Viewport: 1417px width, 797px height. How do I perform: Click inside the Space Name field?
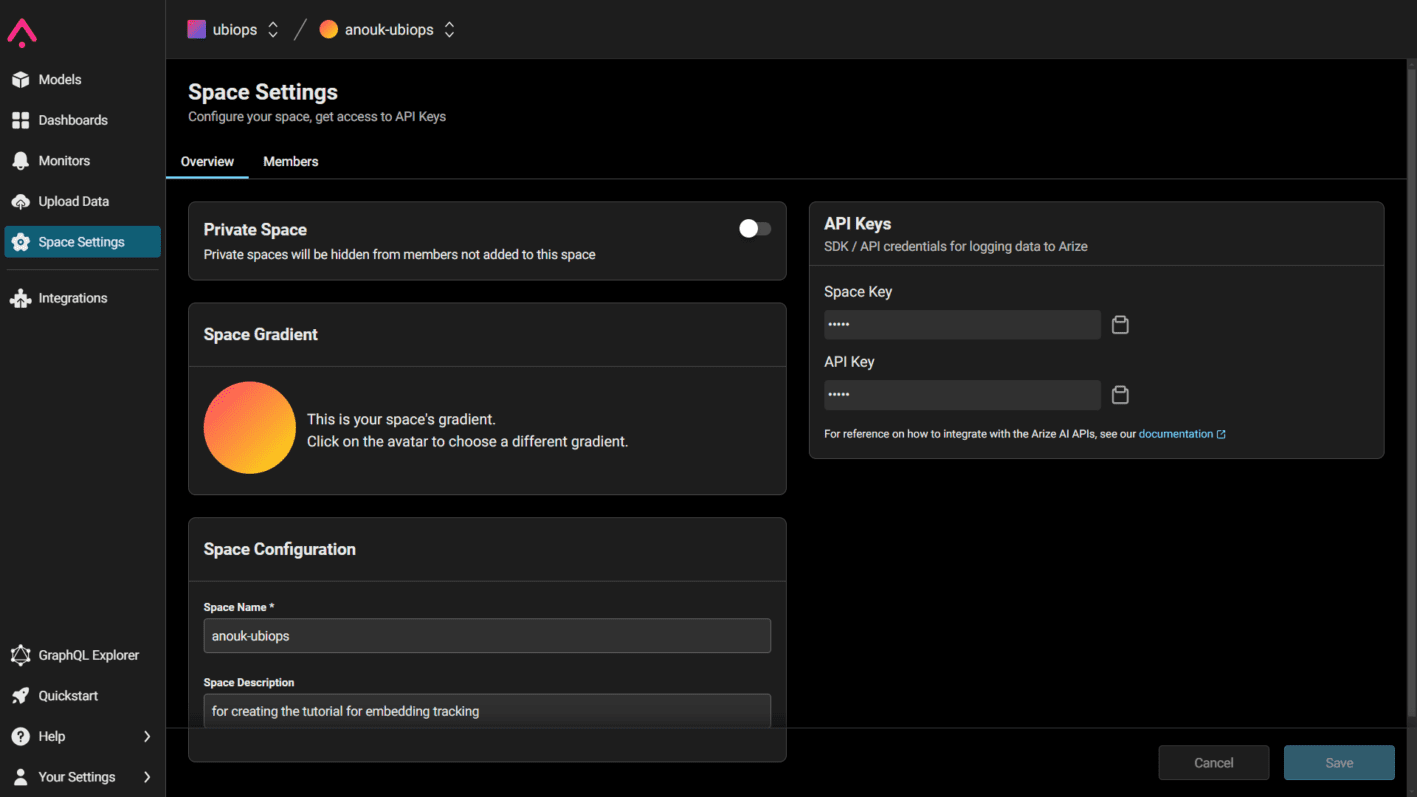(487, 635)
